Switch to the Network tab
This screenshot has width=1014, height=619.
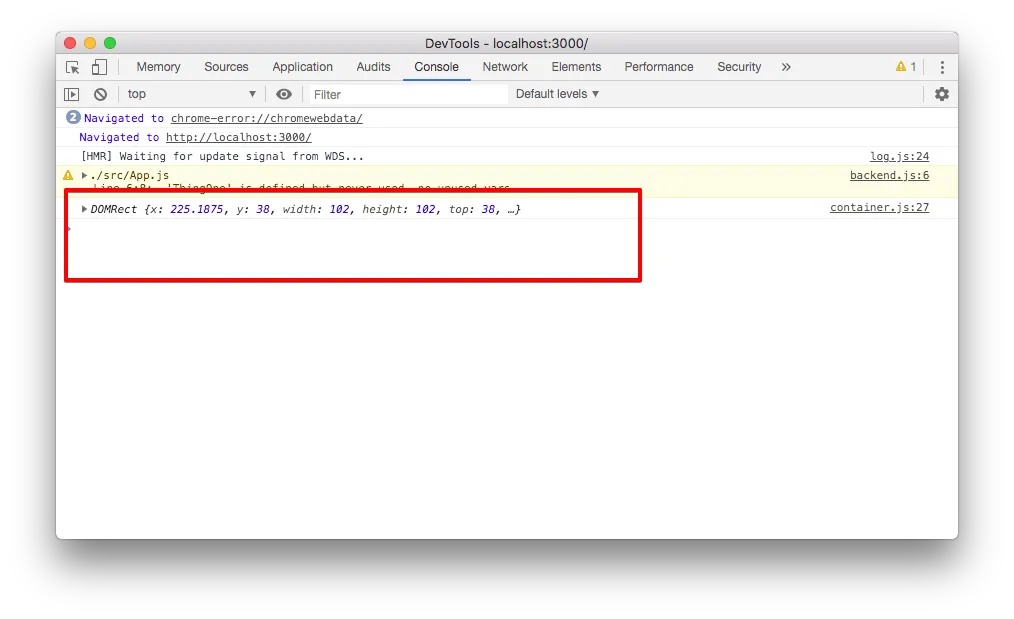tap(505, 67)
